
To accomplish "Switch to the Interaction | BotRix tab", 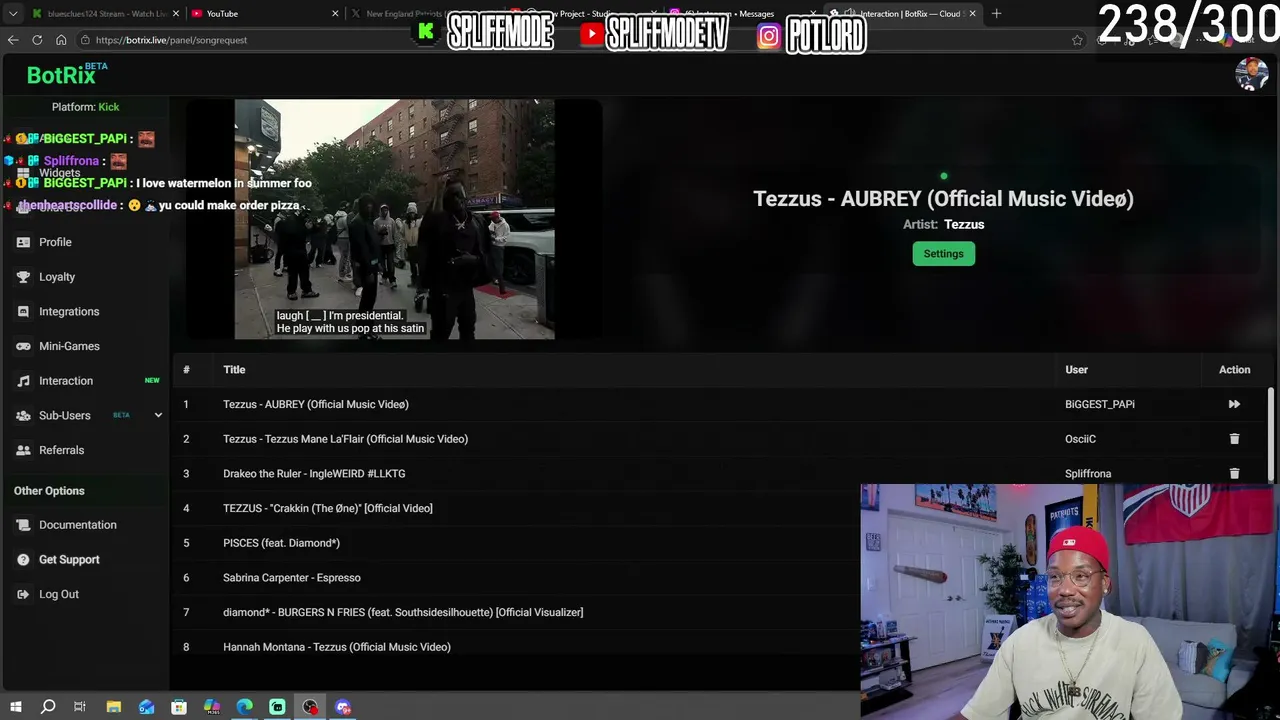I will 903,14.
